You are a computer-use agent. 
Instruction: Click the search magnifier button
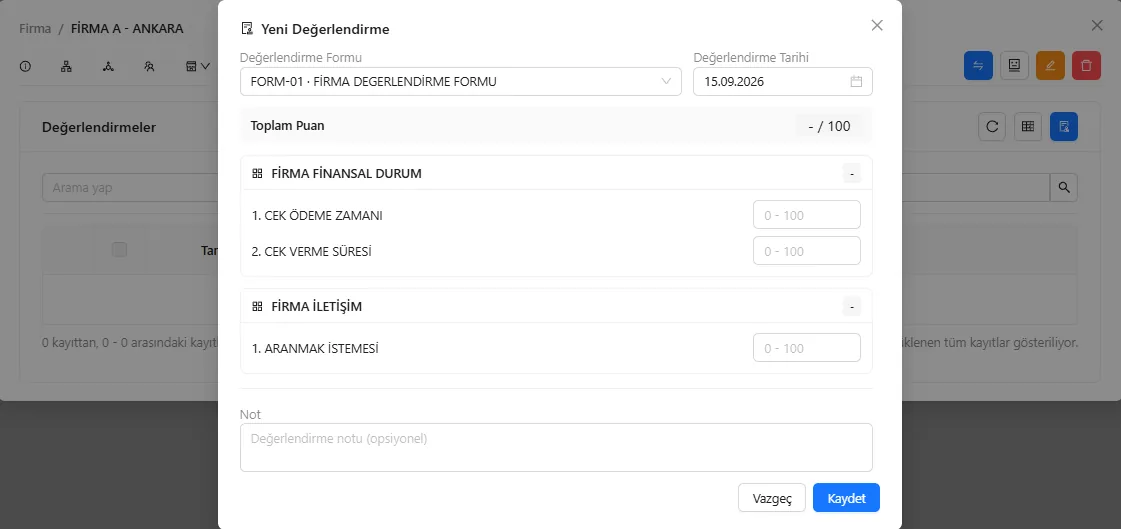pyautogui.click(x=1064, y=188)
